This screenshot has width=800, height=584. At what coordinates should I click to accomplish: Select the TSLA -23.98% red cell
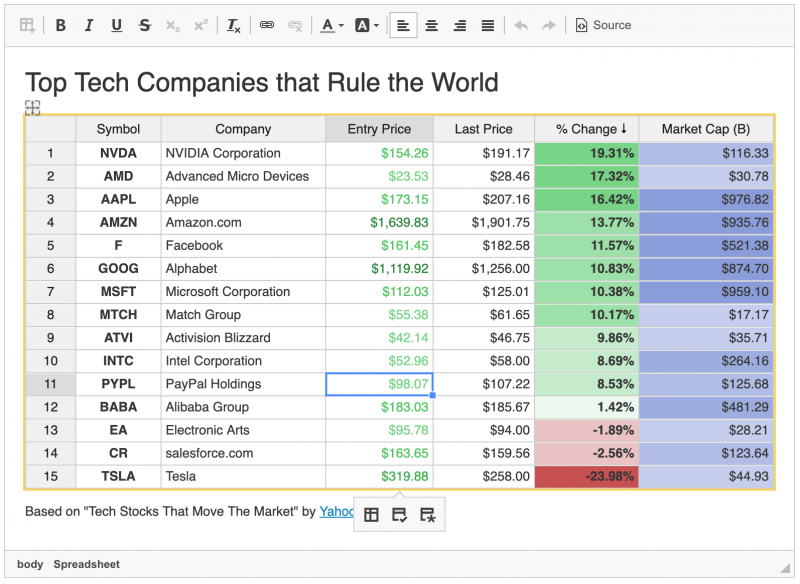(x=587, y=476)
